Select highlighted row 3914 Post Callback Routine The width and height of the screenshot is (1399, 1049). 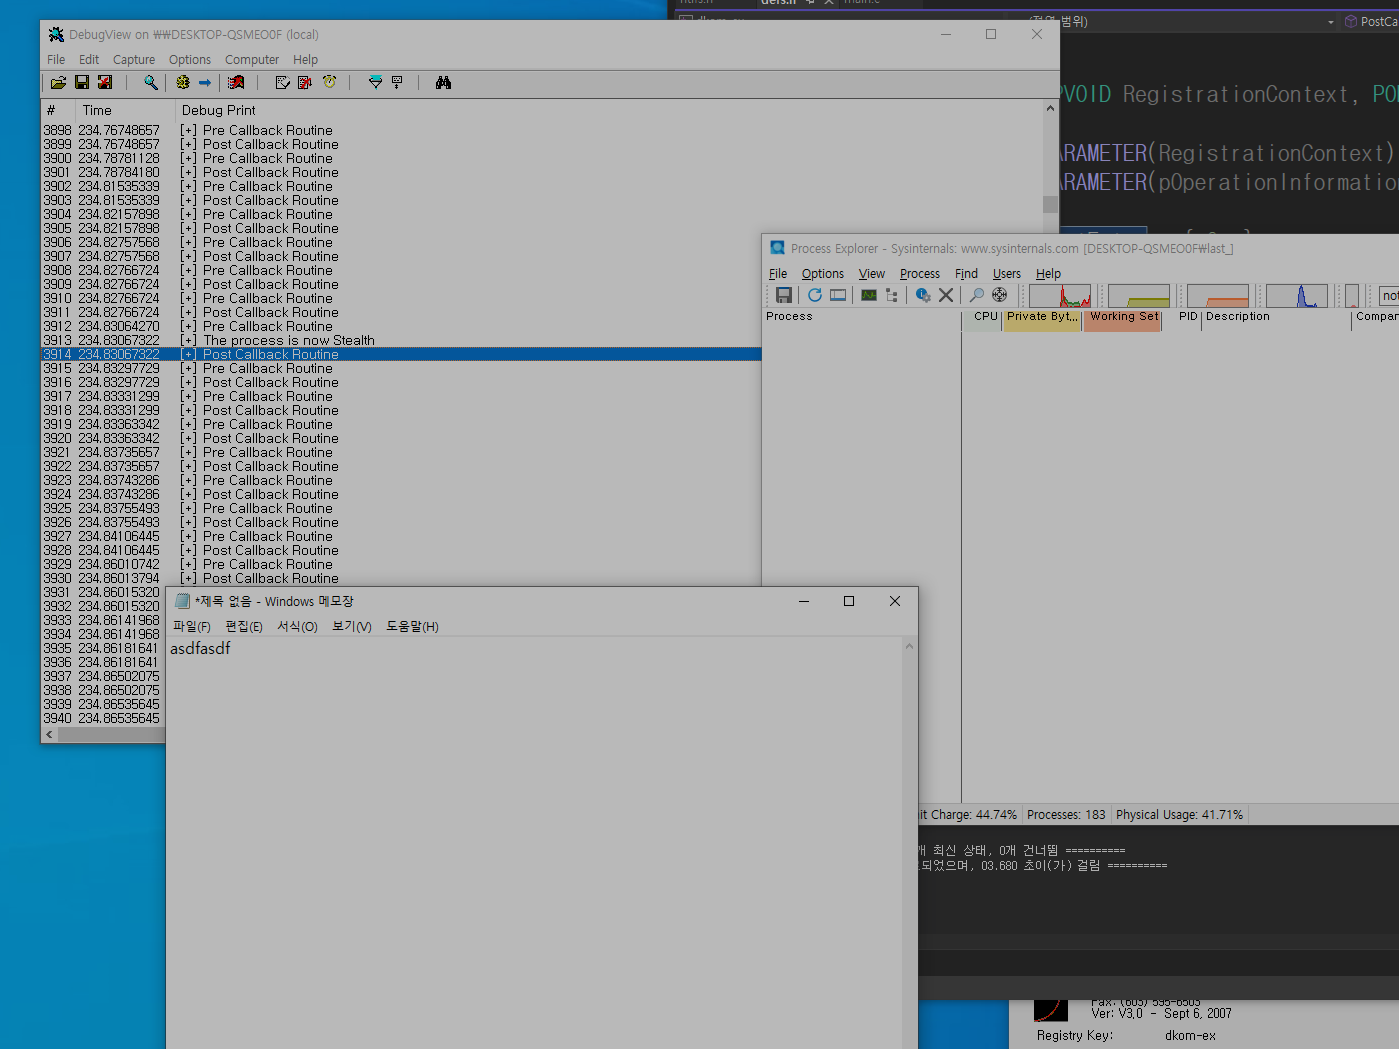point(400,355)
